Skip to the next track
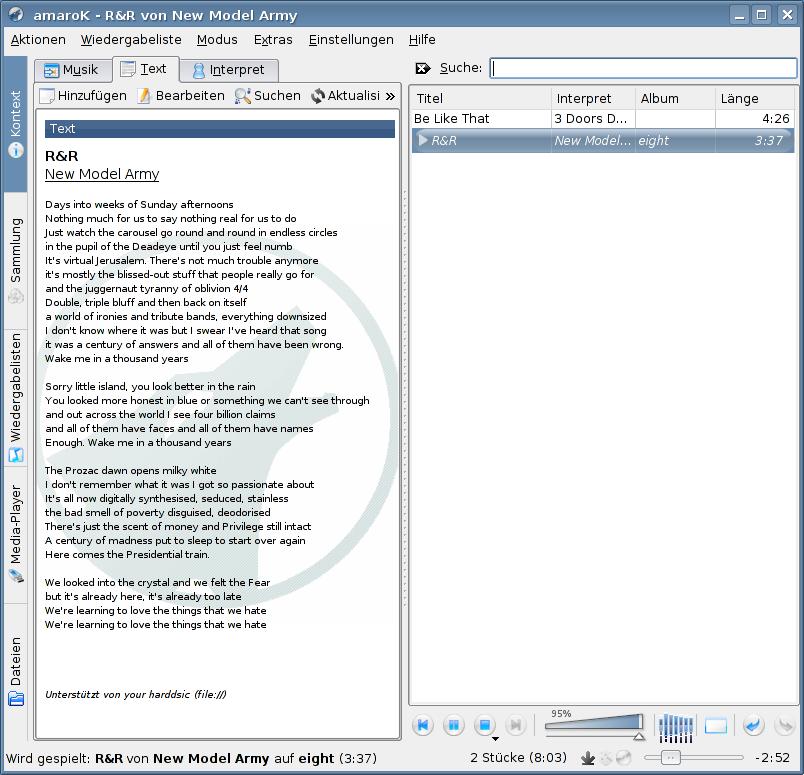The image size is (804, 775). (515, 725)
